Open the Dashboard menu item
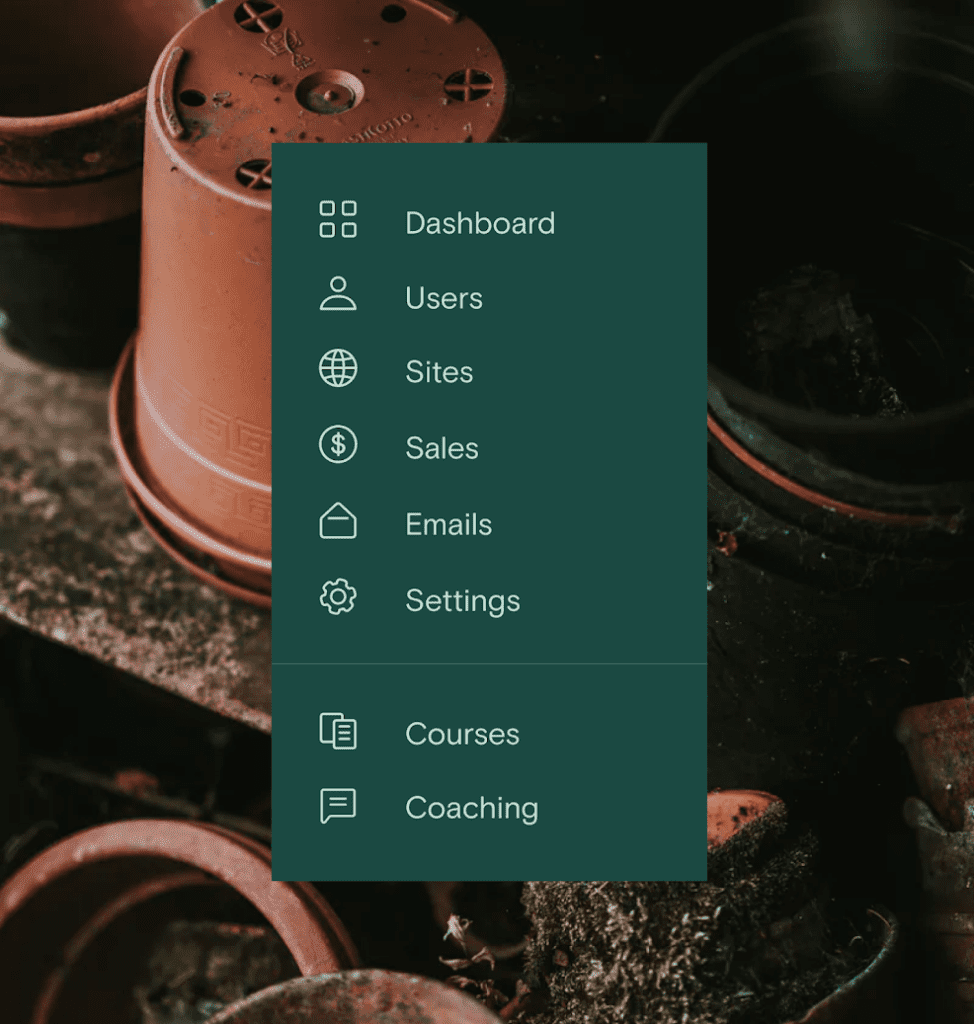 click(480, 223)
